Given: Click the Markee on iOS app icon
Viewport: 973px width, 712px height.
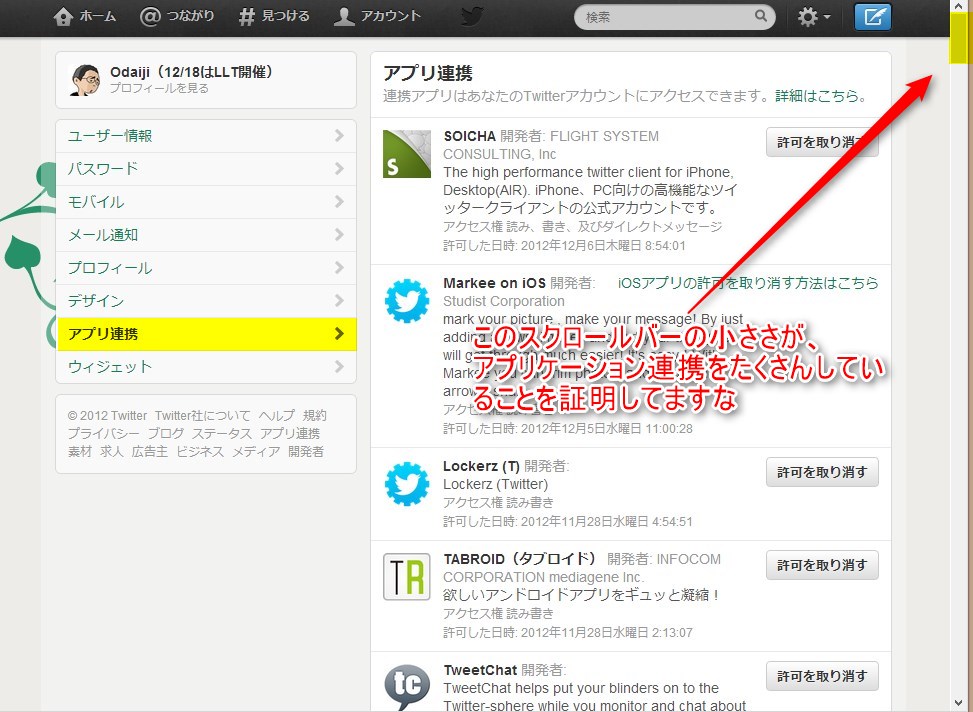Looking at the screenshot, I should (x=406, y=301).
